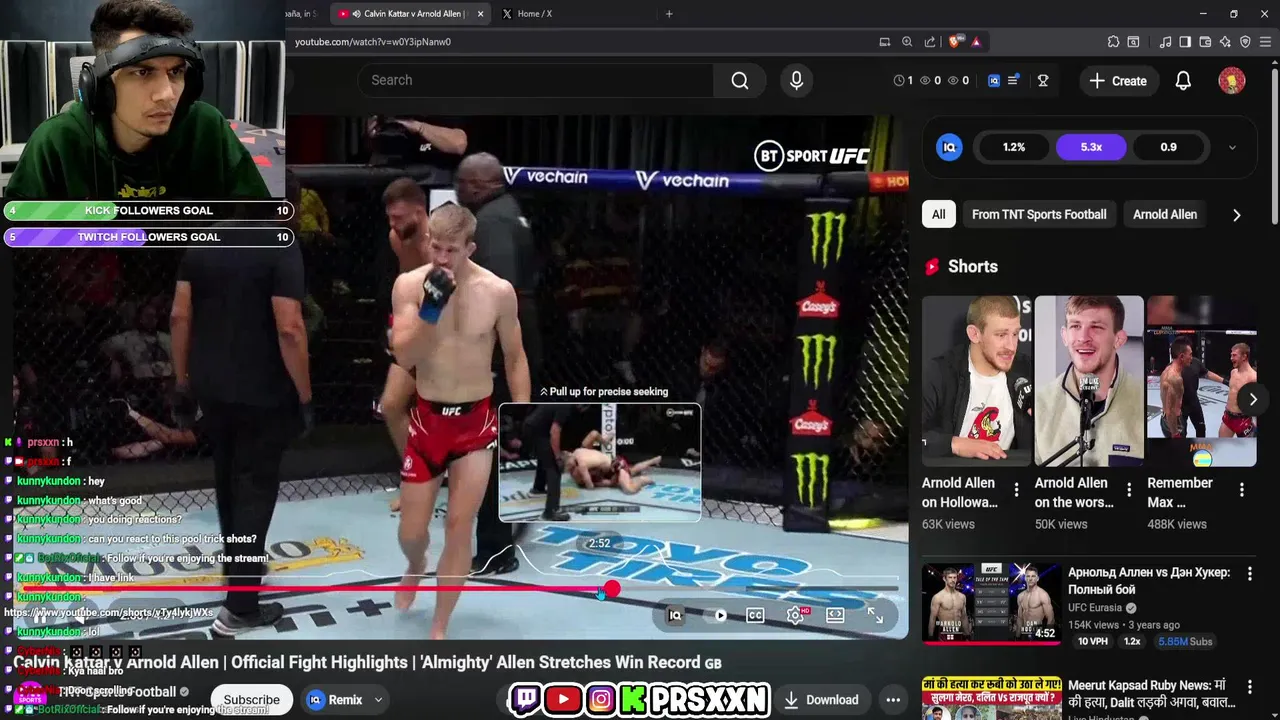This screenshot has height=720, width=1280.
Task: Click the Create button
Action: pyautogui.click(x=1118, y=81)
